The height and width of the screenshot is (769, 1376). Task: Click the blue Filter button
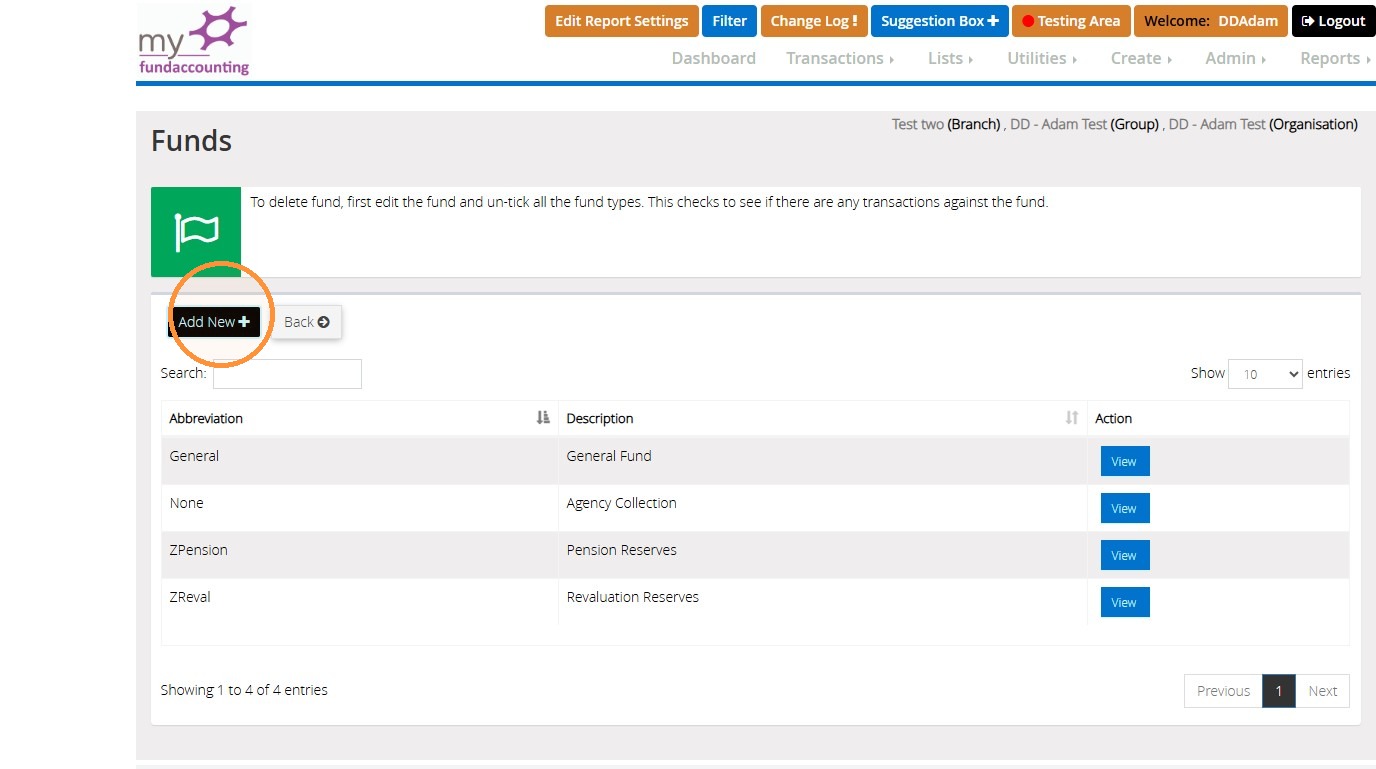point(729,21)
